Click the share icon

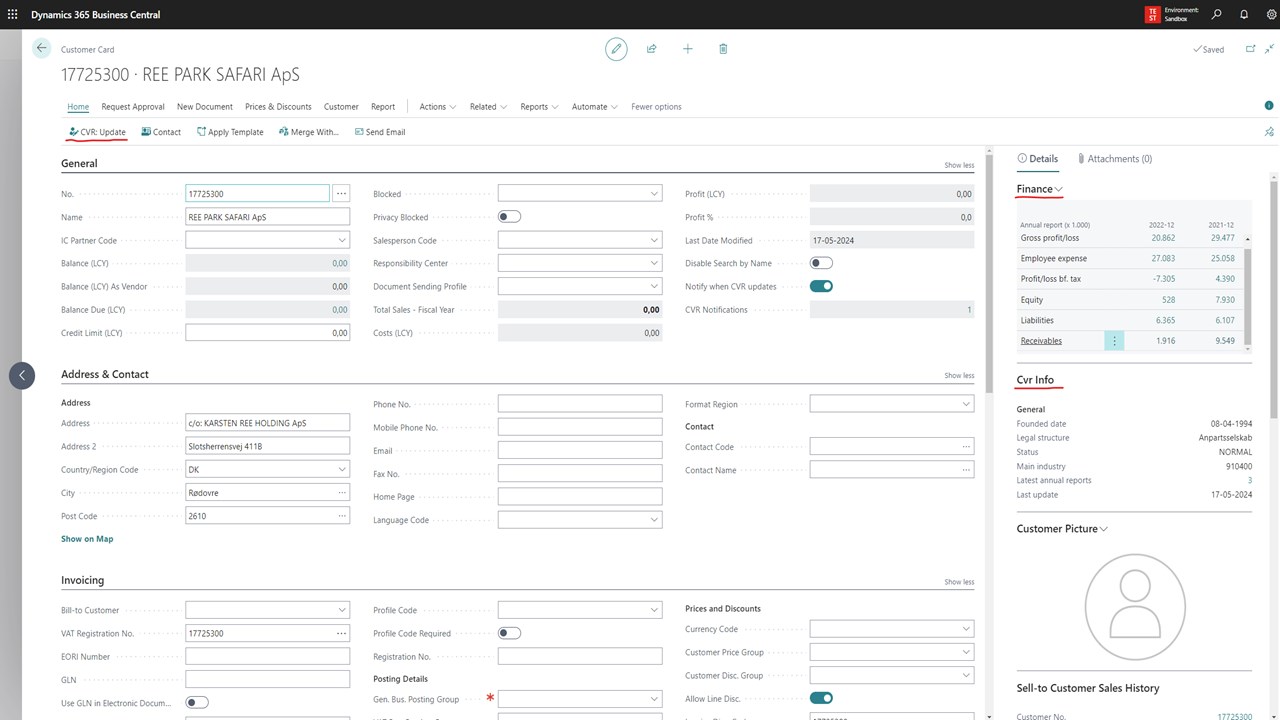click(652, 48)
